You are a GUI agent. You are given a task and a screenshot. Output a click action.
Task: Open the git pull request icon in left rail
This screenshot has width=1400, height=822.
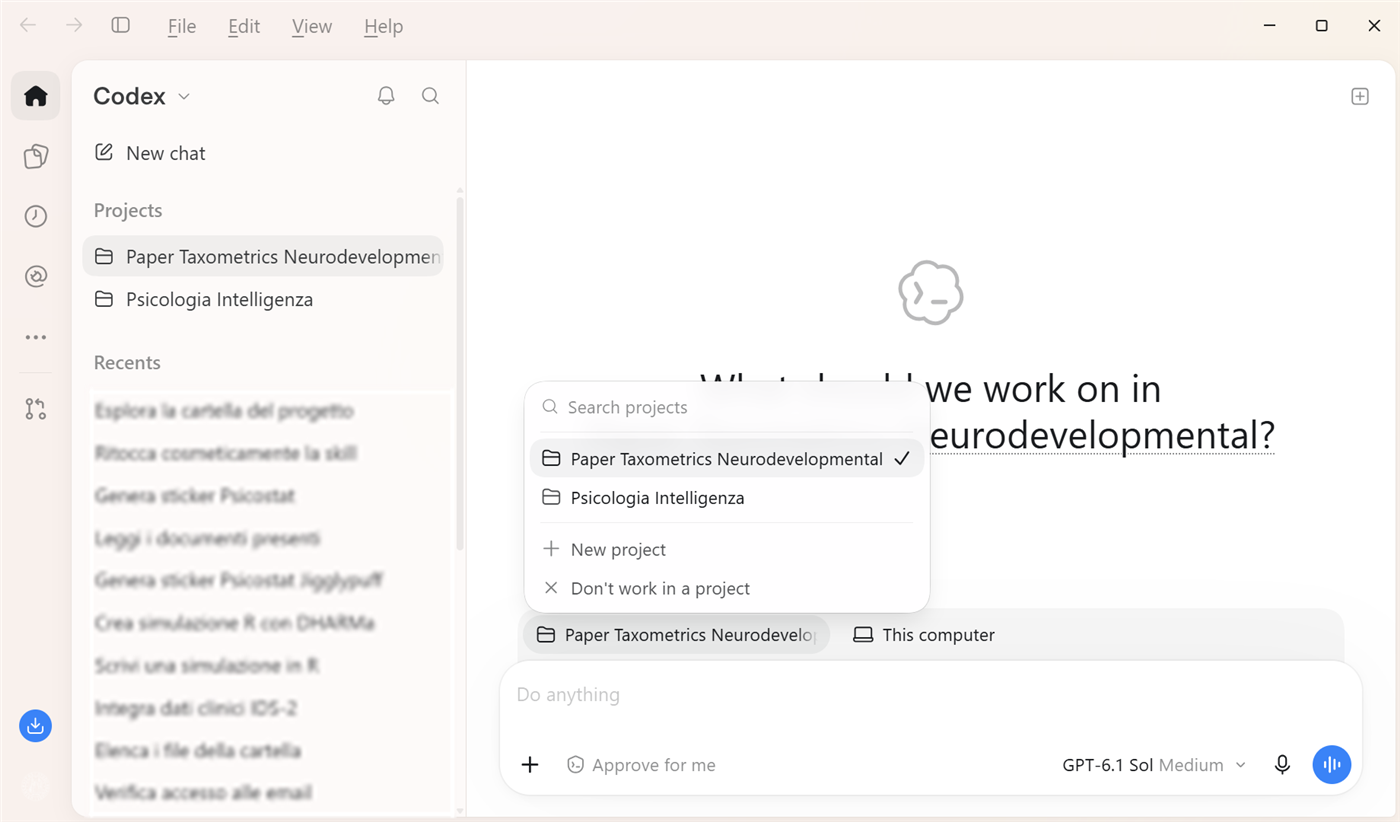pos(36,408)
